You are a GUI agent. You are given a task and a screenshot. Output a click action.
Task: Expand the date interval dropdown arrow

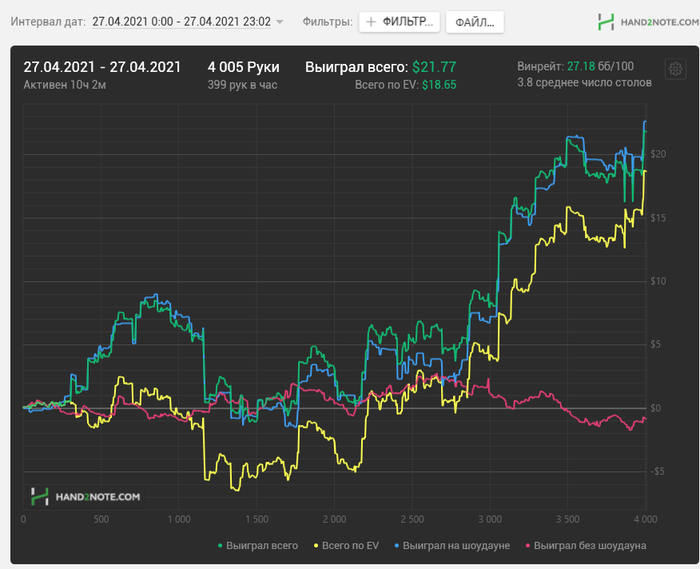279,21
